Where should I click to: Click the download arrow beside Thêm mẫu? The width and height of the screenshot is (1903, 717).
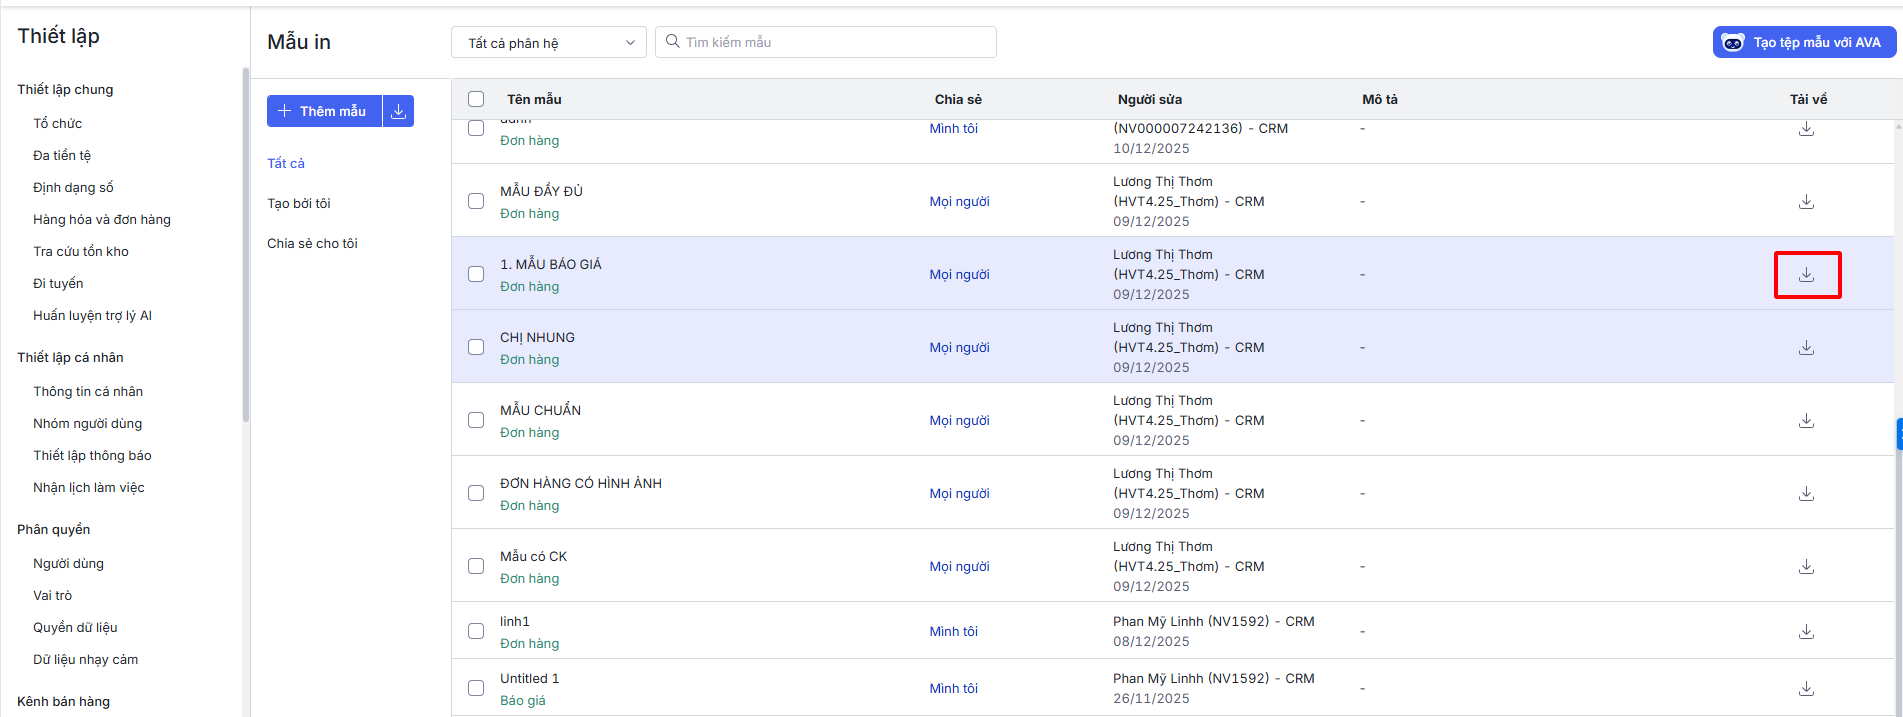point(398,111)
